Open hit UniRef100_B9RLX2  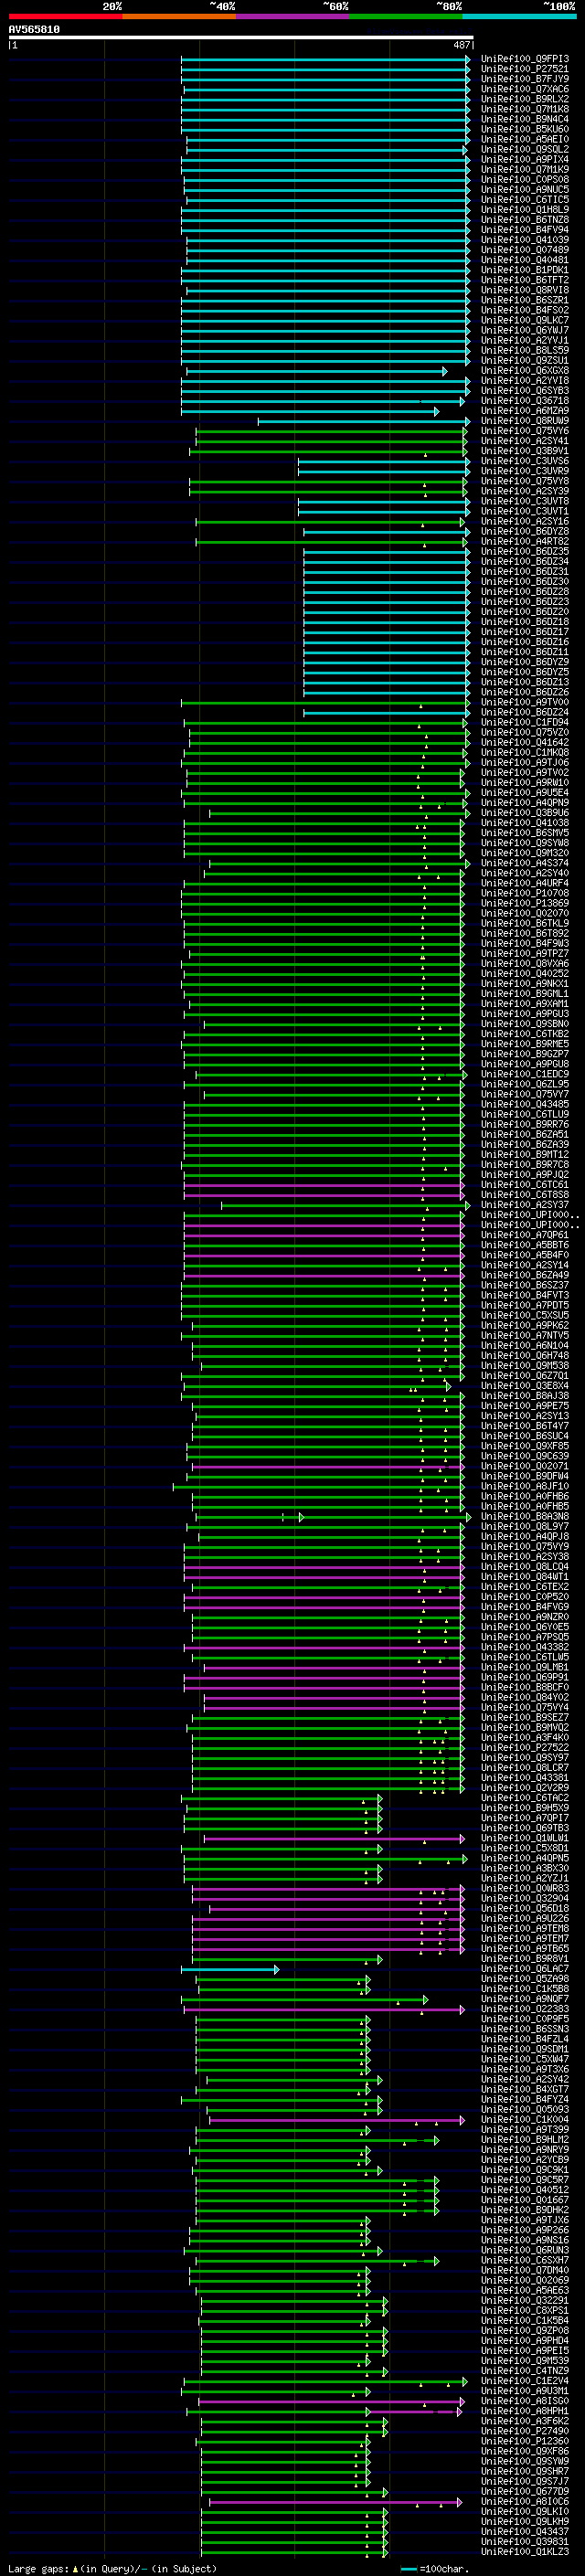525,99
